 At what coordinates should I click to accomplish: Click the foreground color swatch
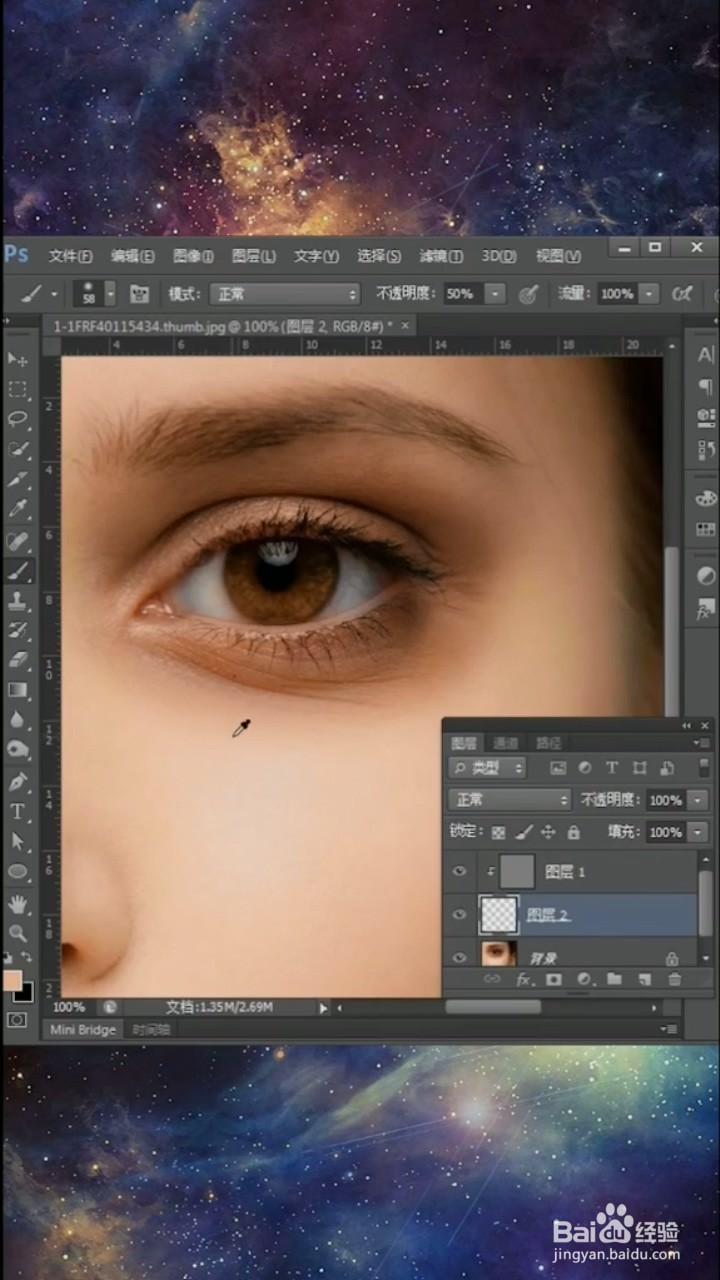[x=12, y=979]
